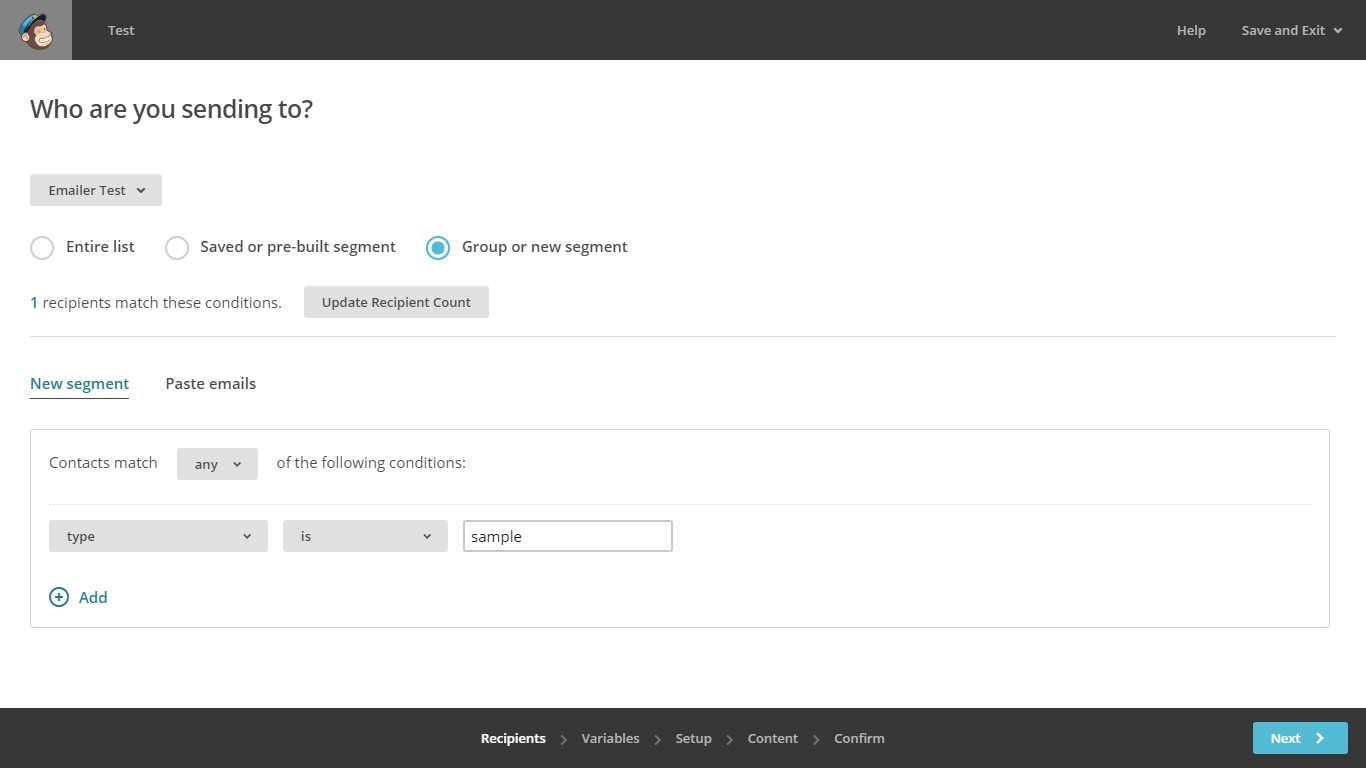Choose Saved or pre-built segment radio
Viewport: 1366px width, 768px height.
pyautogui.click(x=177, y=248)
